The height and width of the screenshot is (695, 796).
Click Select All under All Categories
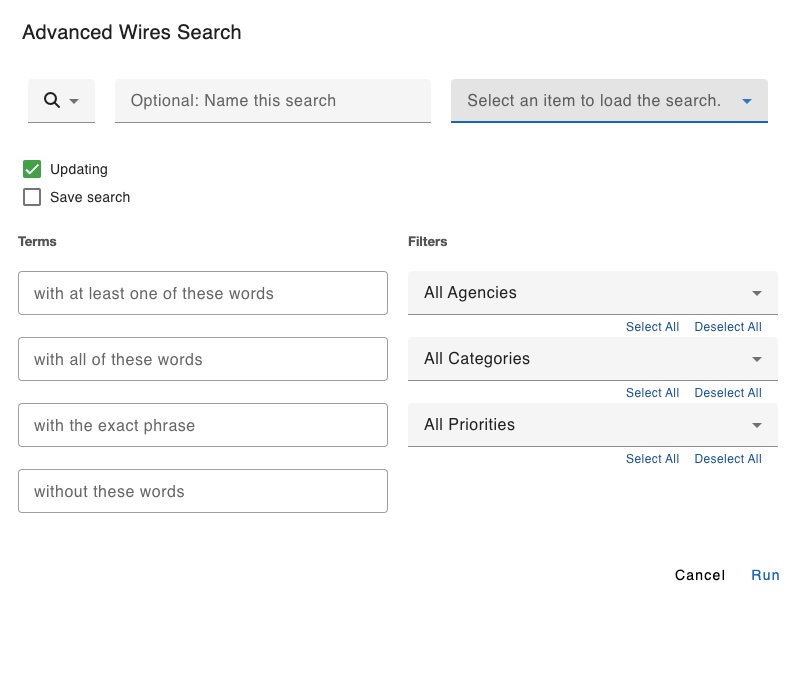coord(652,393)
